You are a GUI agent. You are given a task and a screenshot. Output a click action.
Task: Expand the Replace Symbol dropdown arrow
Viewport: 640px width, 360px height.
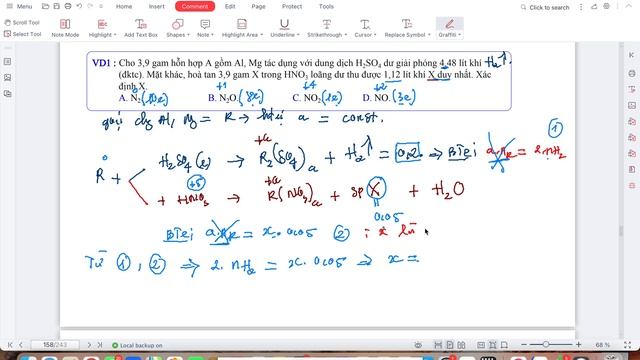[429, 35]
